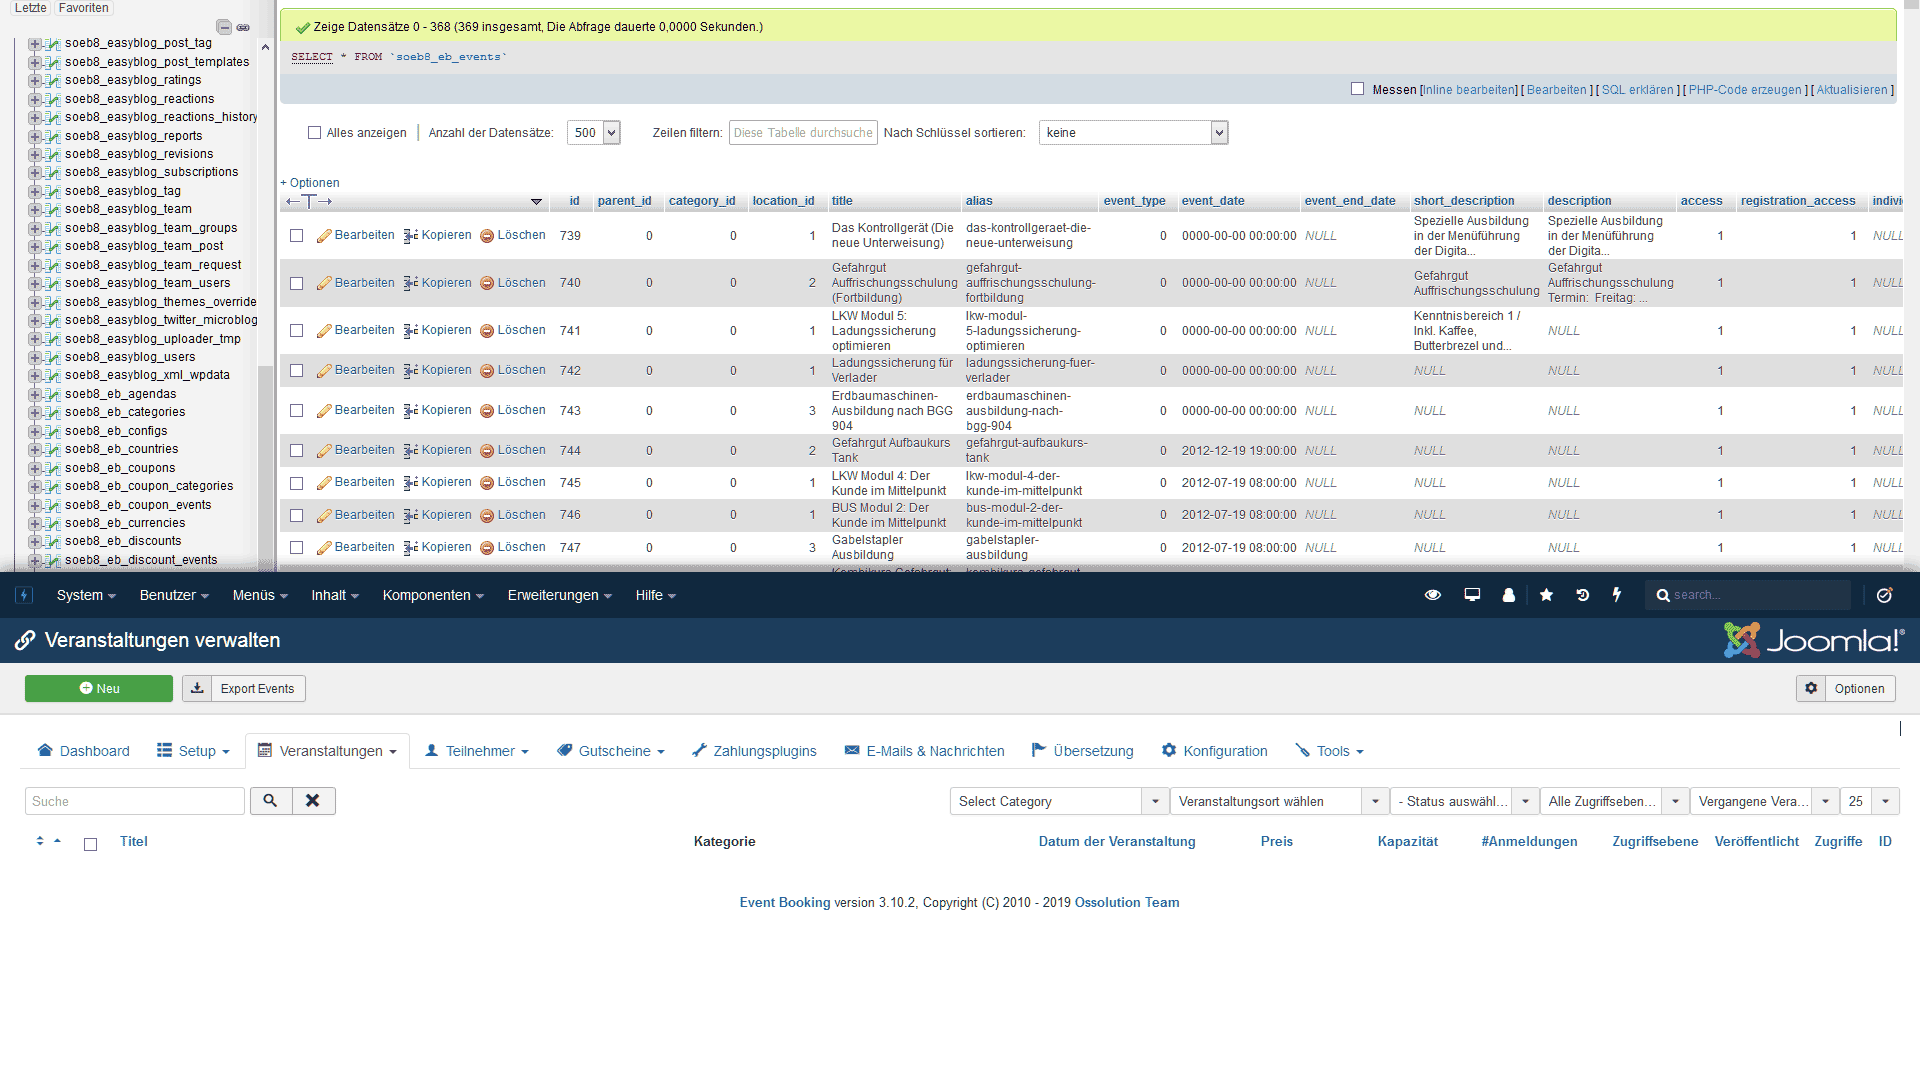The image size is (1920, 1080).
Task: Open the Anzahl der Datensätze dropdown
Action: tap(594, 133)
